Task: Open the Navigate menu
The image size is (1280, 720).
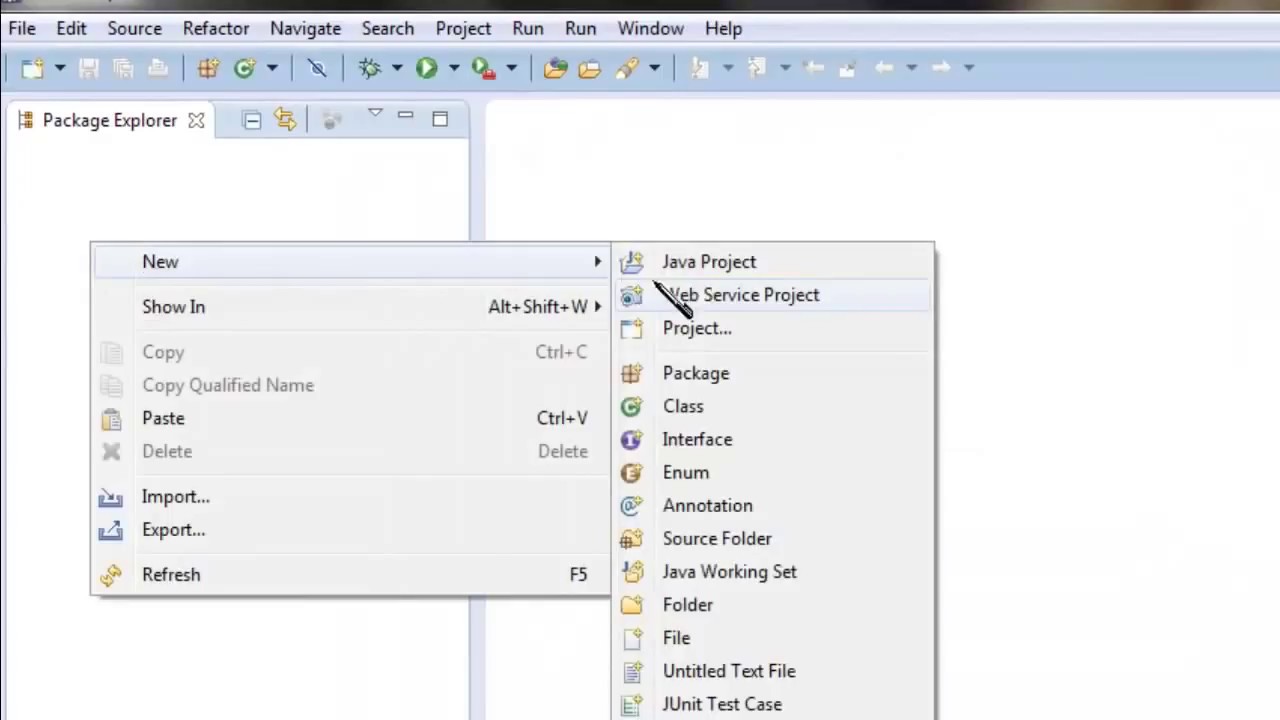Action: [305, 28]
